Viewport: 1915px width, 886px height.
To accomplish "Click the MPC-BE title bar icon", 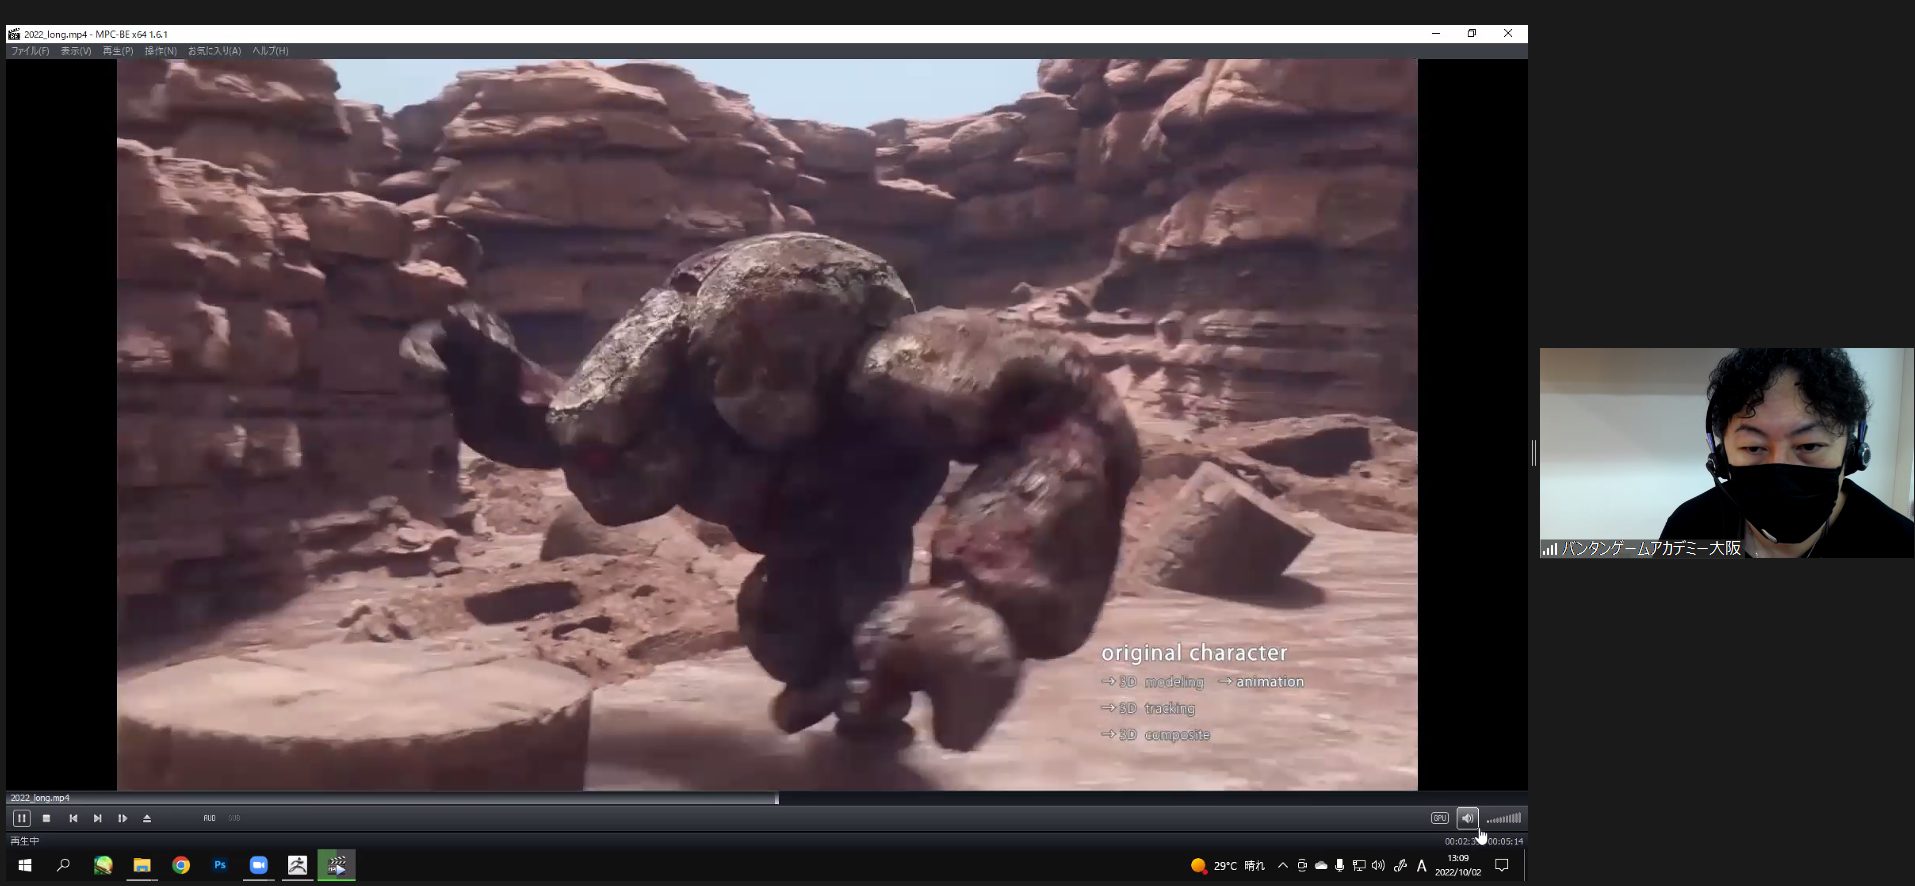I will click(x=14, y=34).
